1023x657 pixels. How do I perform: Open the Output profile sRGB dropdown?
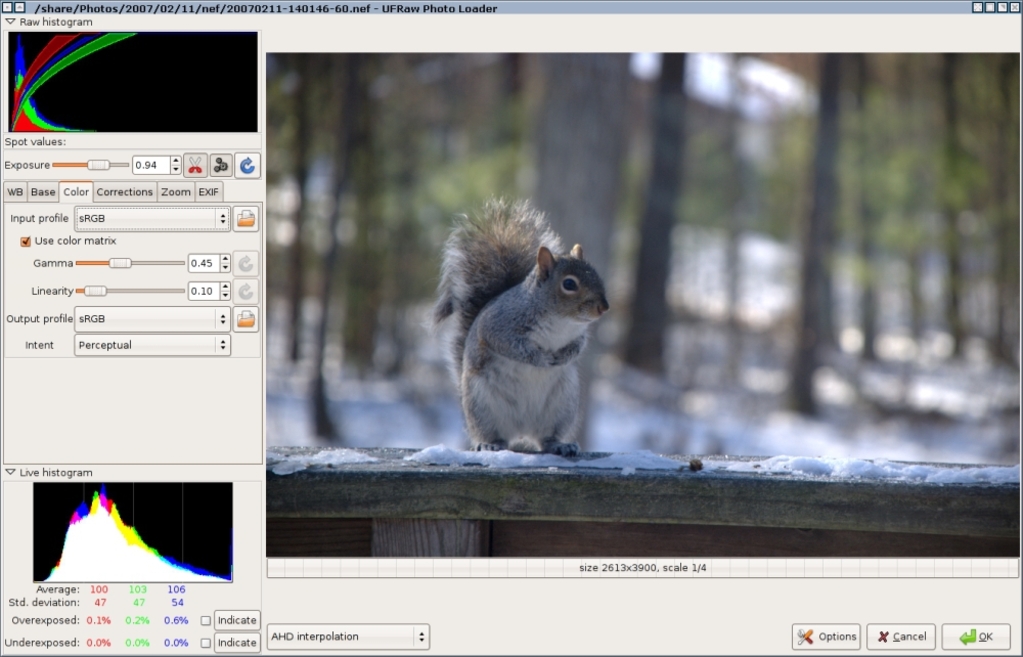click(152, 319)
